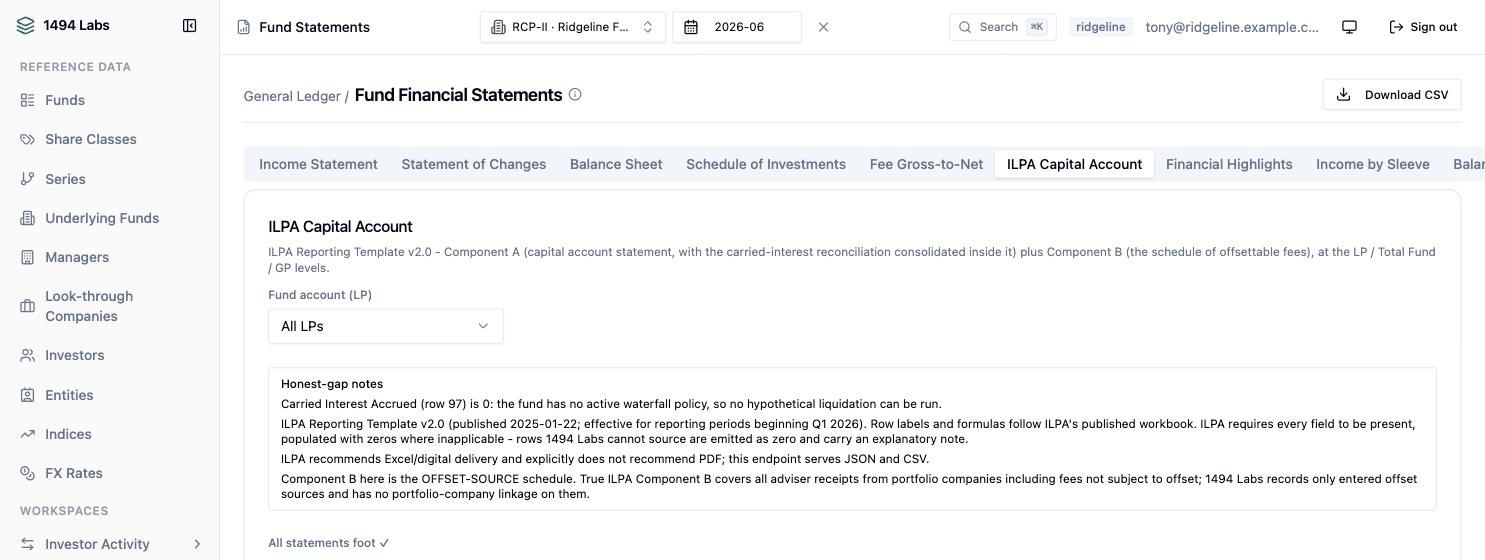Screen dimensions: 1485x560
Task: Click the Entities icon in sidebar
Action: [x=27, y=395]
